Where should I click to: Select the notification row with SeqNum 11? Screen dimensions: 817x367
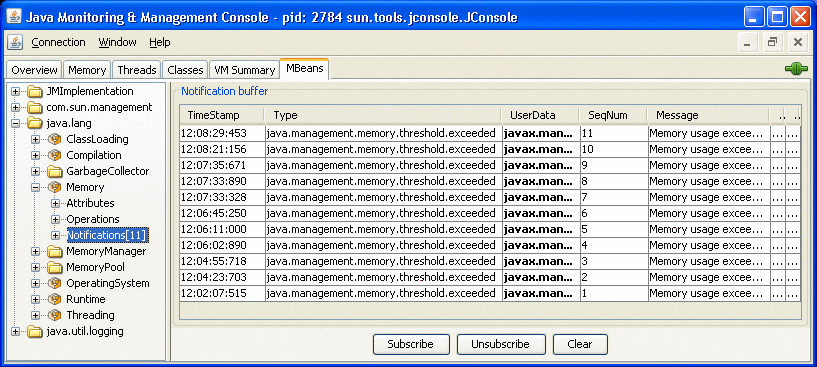[x=490, y=133]
